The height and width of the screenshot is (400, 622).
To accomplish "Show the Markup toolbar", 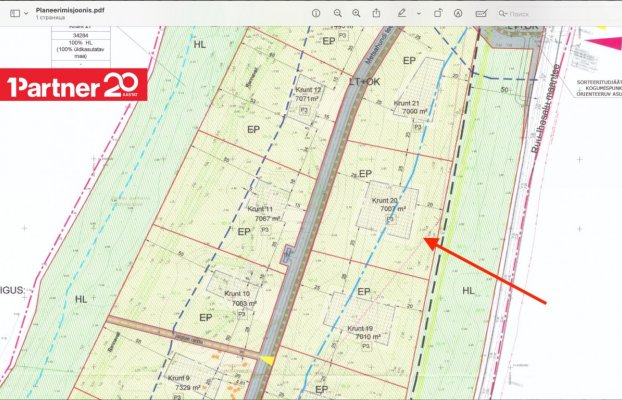I will (457, 14).
